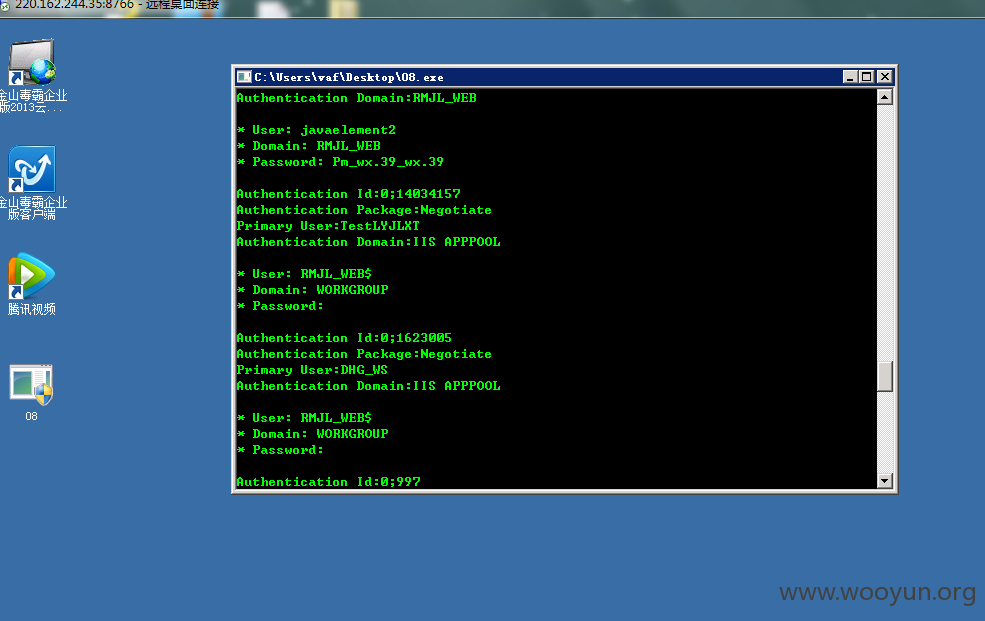The width and height of the screenshot is (985, 621).
Task: Click the line 'Password: Pm_wx.39_wx.39'
Action: point(340,162)
